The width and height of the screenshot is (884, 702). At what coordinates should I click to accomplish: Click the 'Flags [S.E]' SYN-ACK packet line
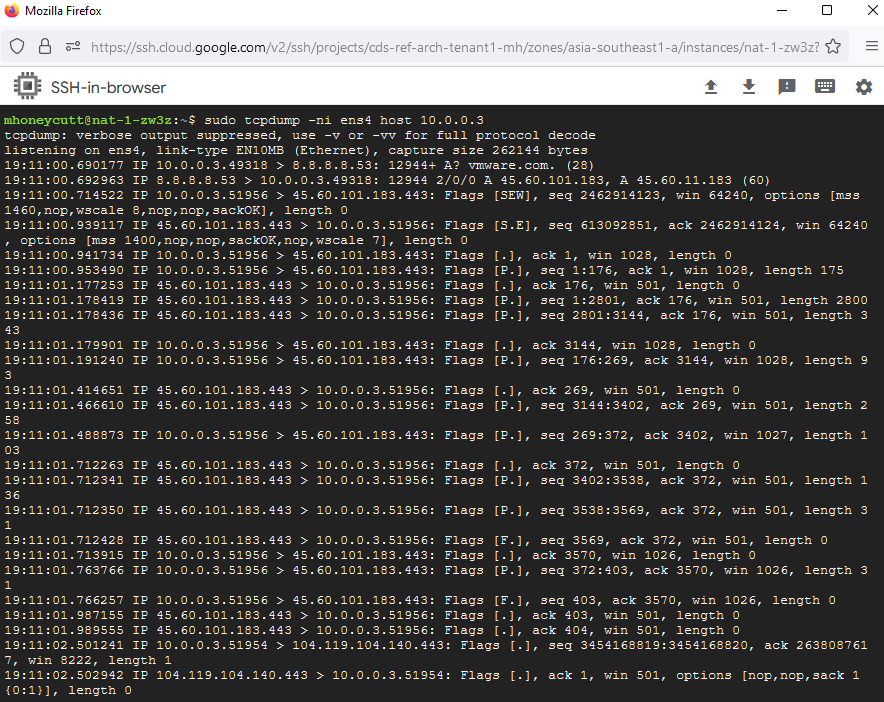[436, 233]
